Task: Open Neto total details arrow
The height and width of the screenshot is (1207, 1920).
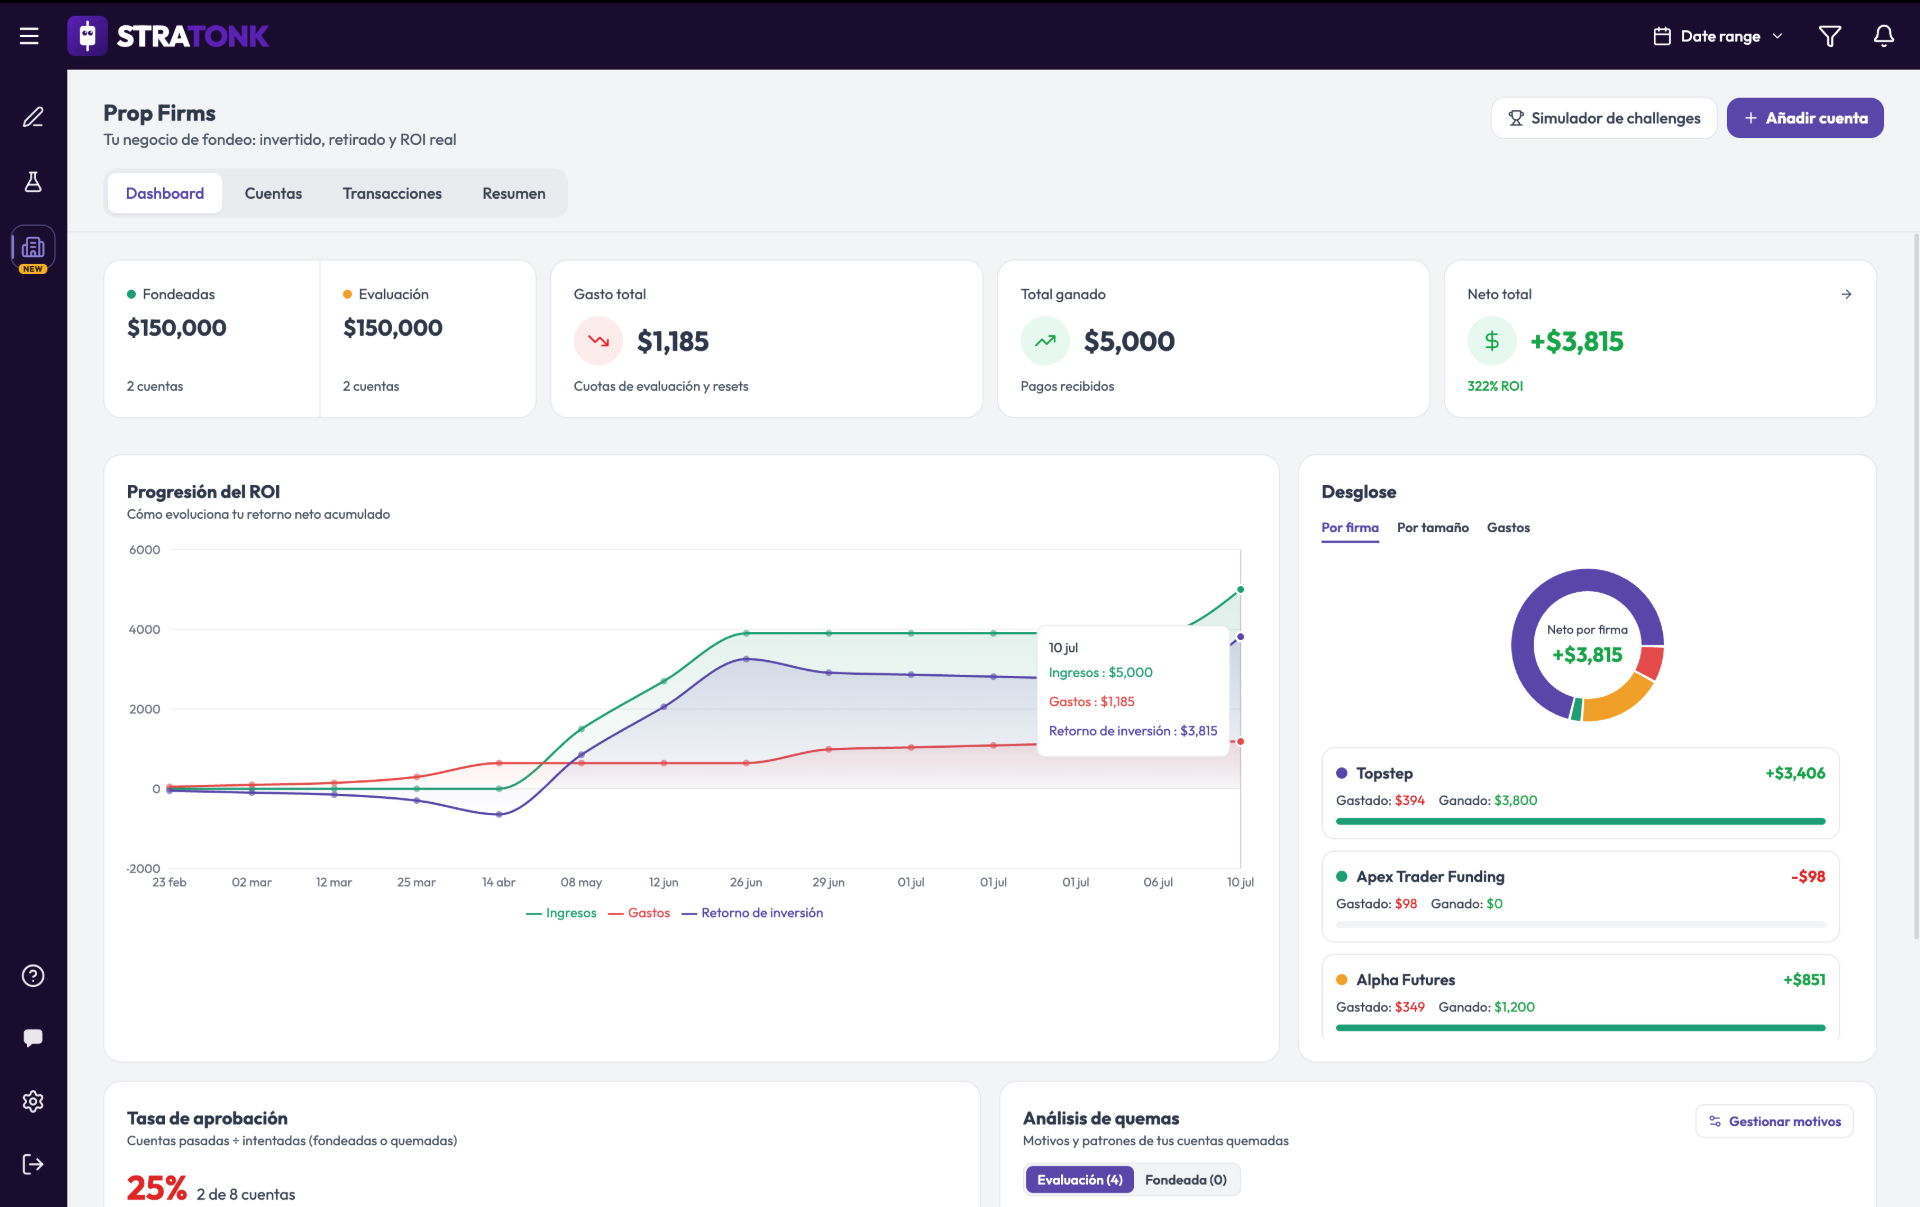Action: [1846, 294]
